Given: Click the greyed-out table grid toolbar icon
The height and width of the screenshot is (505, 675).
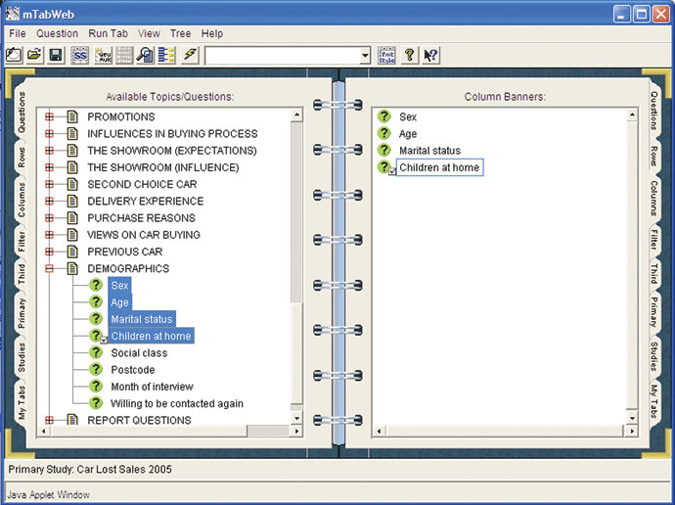Looking at the screenshot, I should [x=124, y=55].
